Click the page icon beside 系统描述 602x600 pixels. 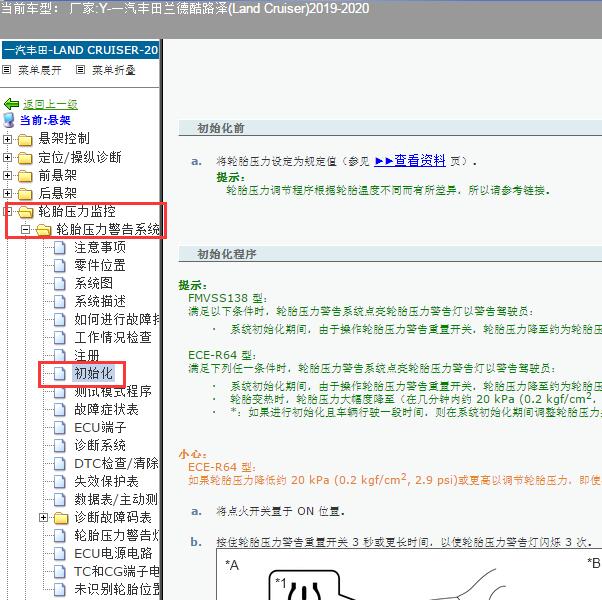[60, 302]
